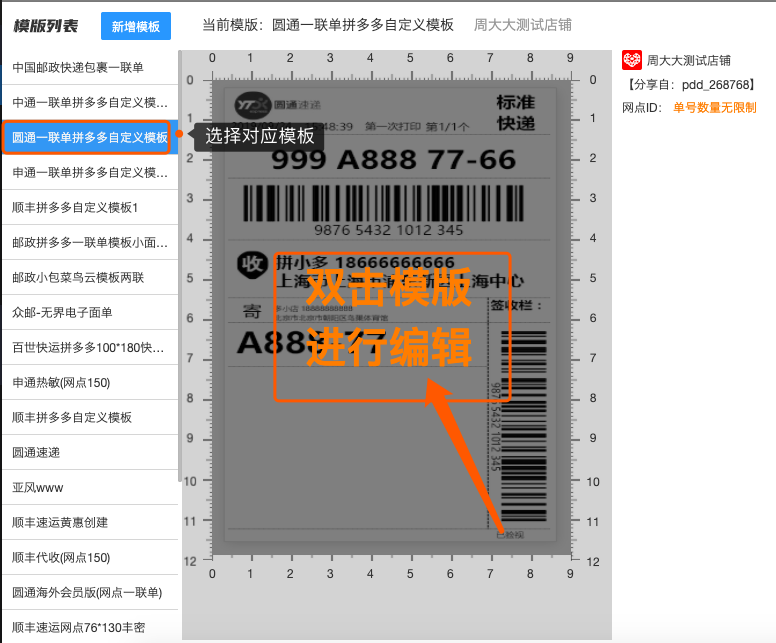
Task: Choose 众邮-无界电子面单 template
Action: click(x=62, y=312)
